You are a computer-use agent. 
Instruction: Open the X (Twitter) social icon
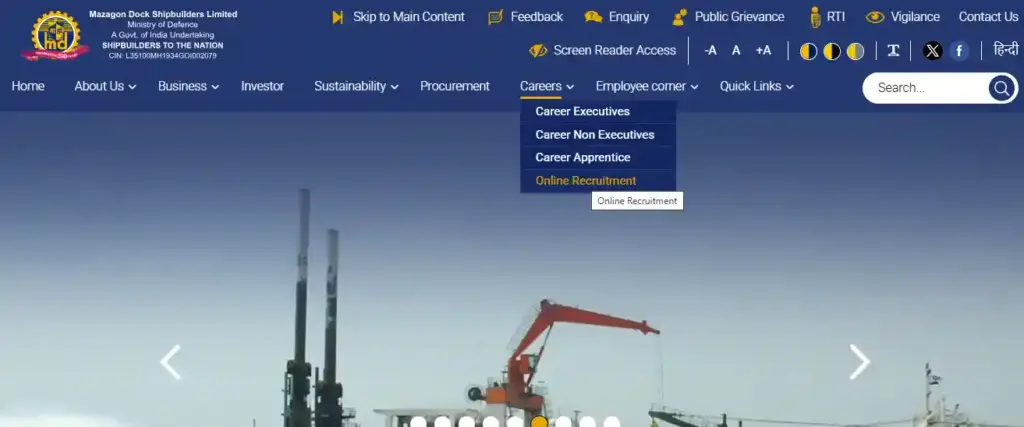[x=932, y=51]
